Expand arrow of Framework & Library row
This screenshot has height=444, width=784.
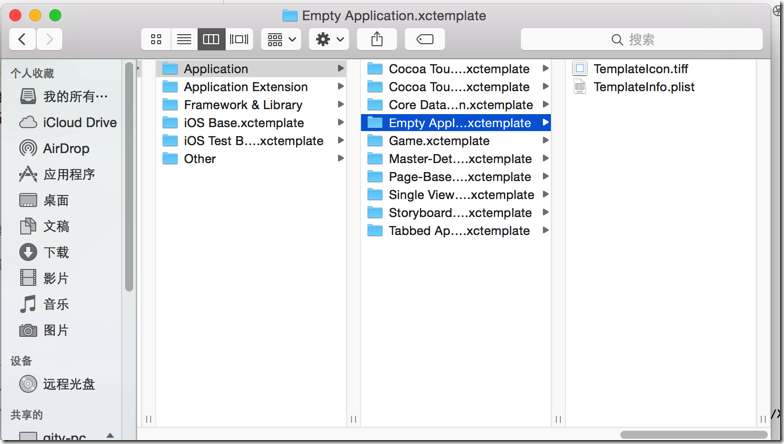coord(340,104)
